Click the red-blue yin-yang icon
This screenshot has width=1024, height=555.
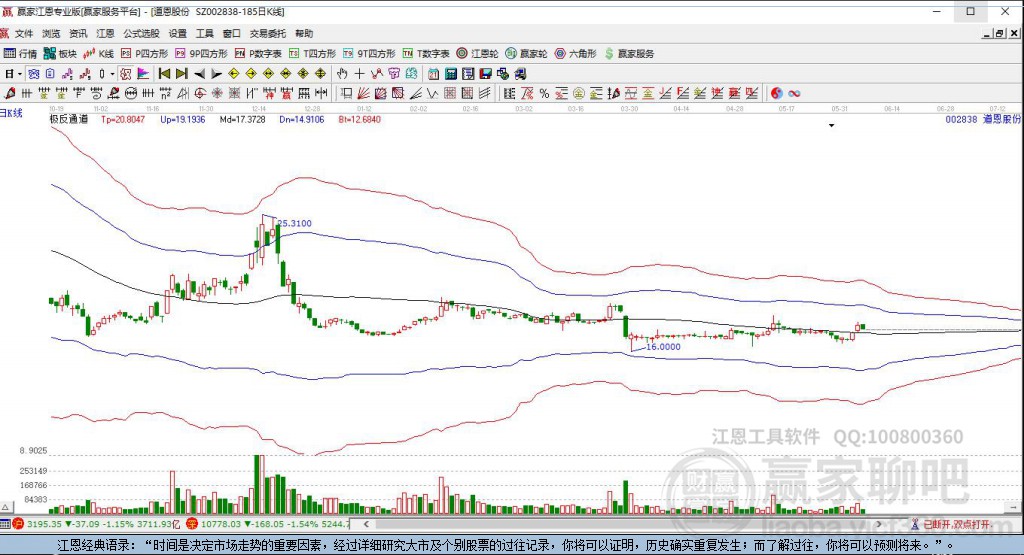[x=776, y=93]
